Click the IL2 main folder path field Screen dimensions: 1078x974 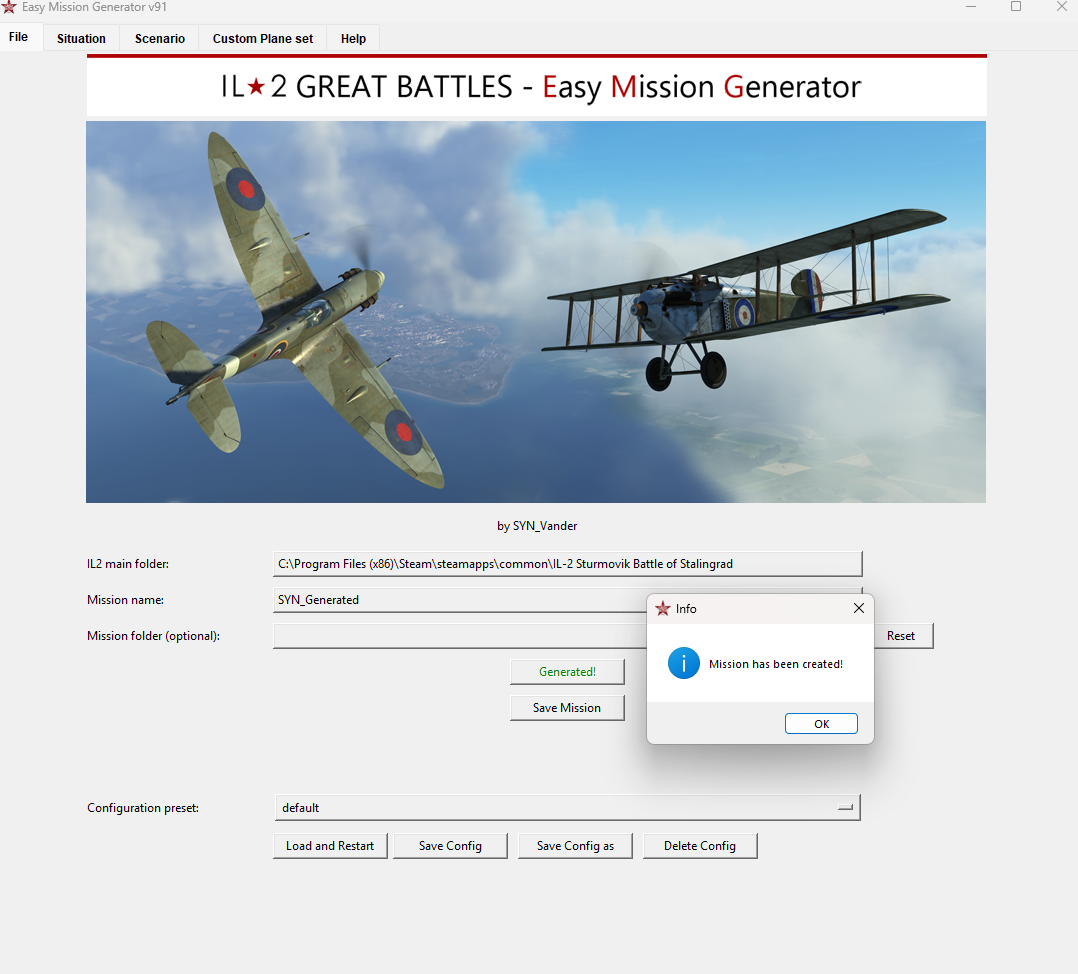coord(567,564)
